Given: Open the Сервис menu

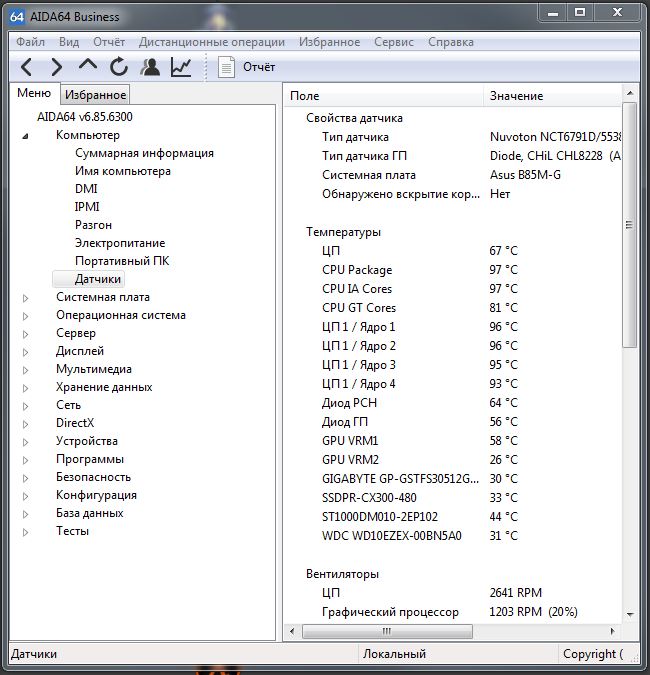Looking at the screenshot, I should pos(394,42).
